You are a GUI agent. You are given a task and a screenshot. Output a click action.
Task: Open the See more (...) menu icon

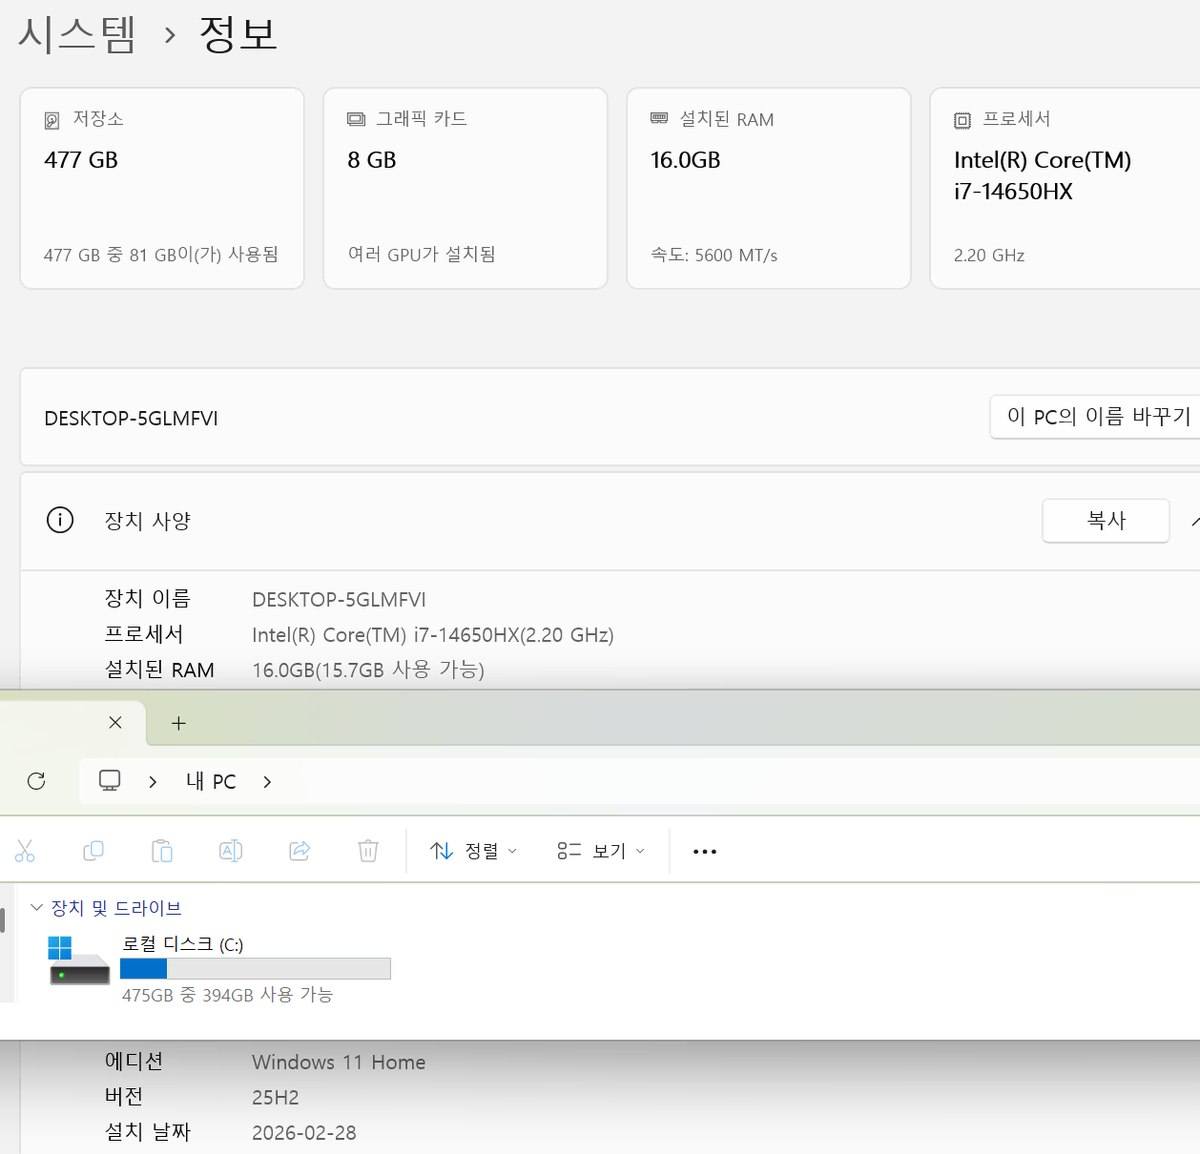pos(704,850)
